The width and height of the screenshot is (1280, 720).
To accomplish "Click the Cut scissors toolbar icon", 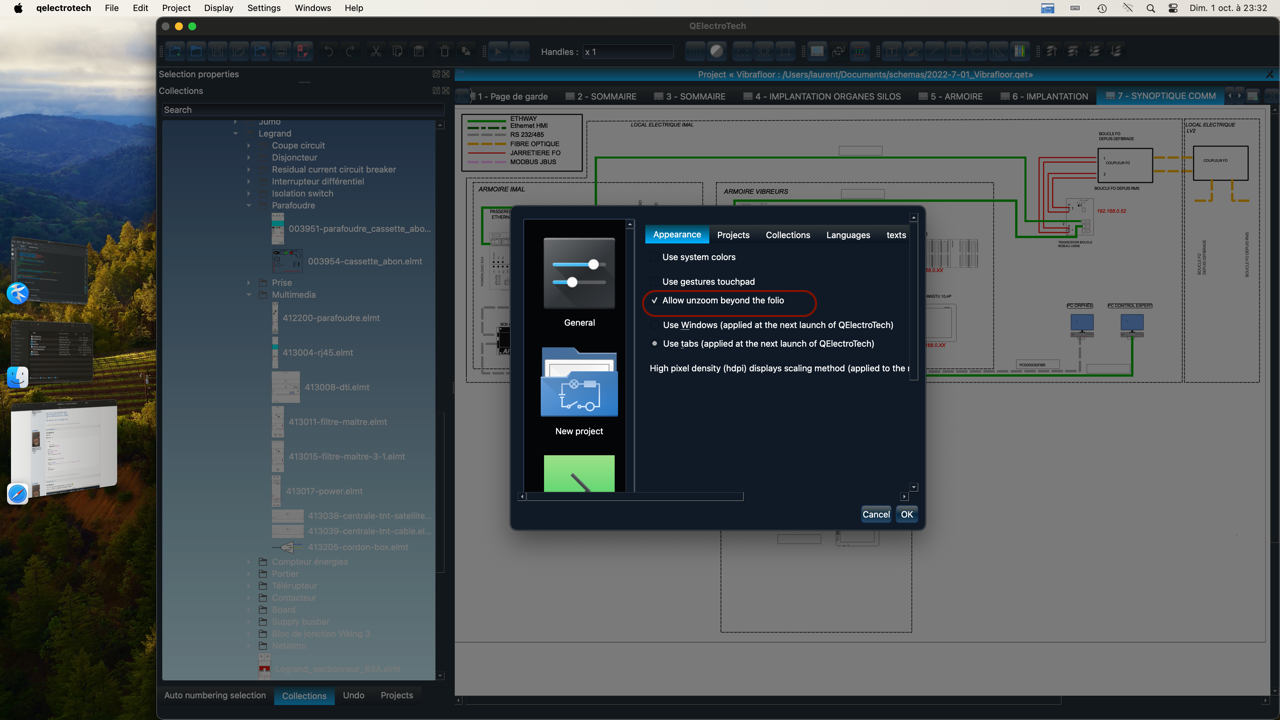I will pyautogui.click(x=376, y=51).
